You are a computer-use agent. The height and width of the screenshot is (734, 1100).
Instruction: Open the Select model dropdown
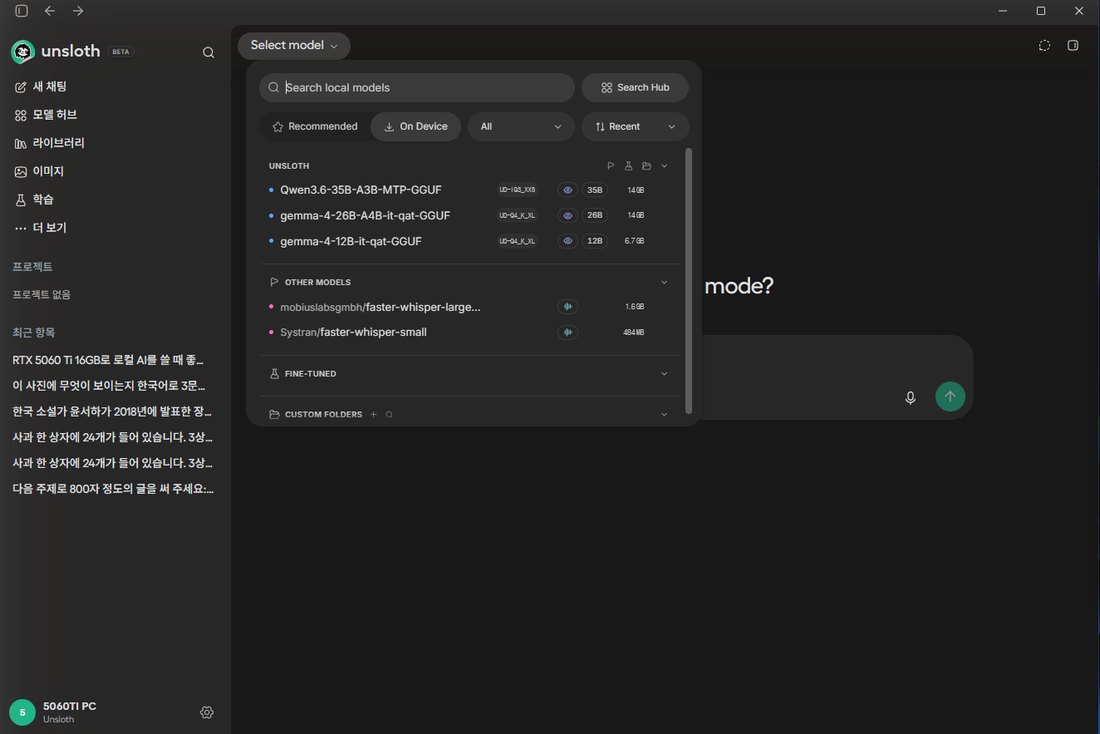tap(294, 46)
